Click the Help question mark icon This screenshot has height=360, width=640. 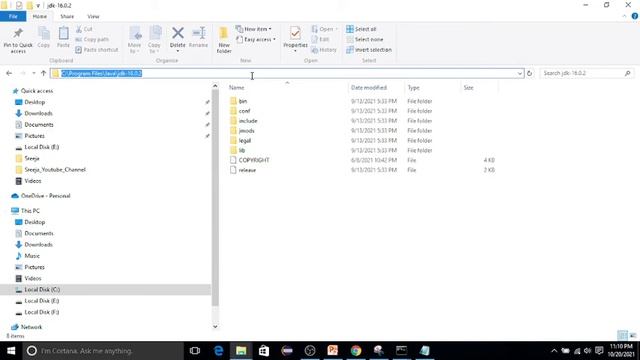click(634, 16)
